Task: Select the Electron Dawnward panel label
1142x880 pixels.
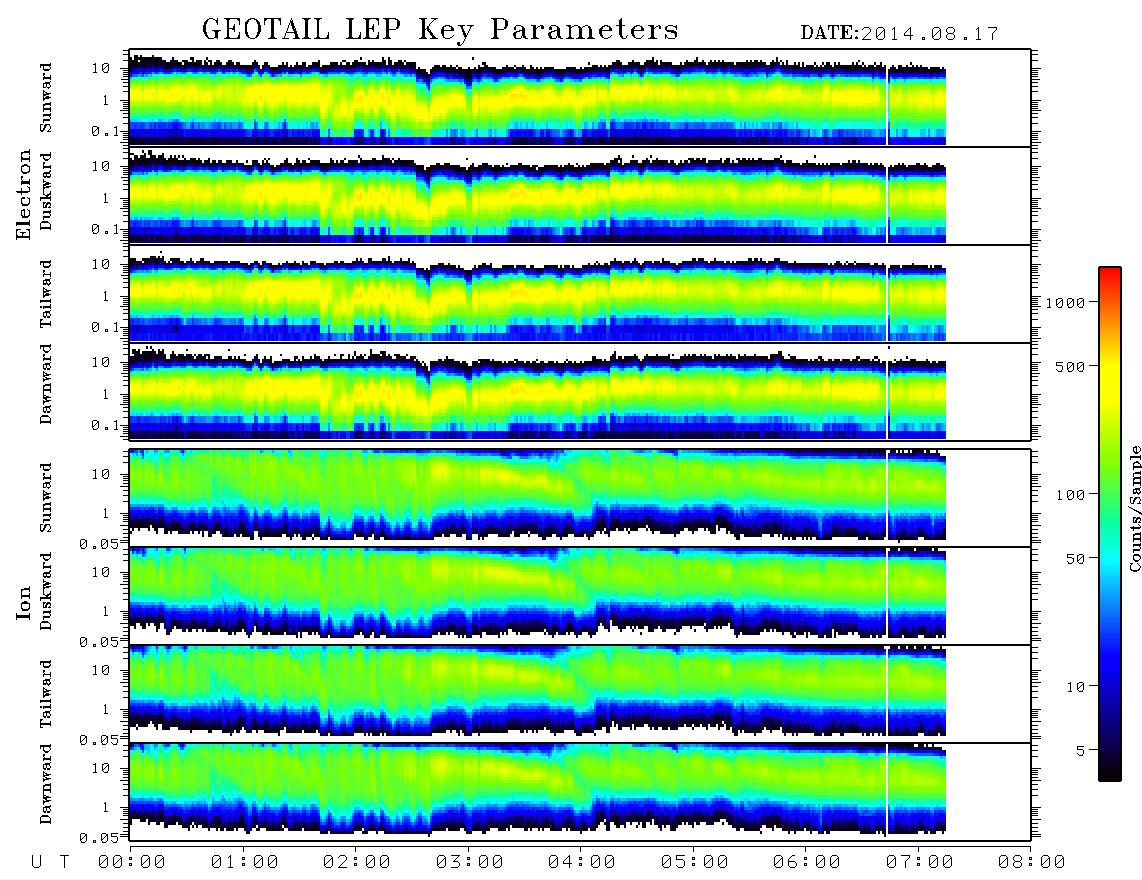Action: 46,385
